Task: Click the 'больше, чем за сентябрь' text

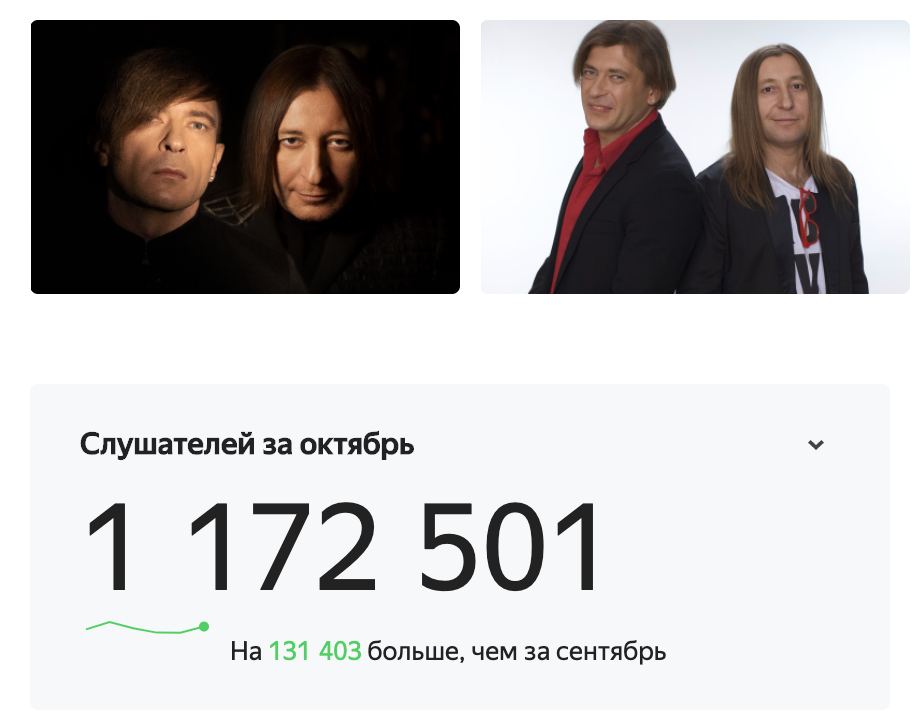Action: (517, 652)
